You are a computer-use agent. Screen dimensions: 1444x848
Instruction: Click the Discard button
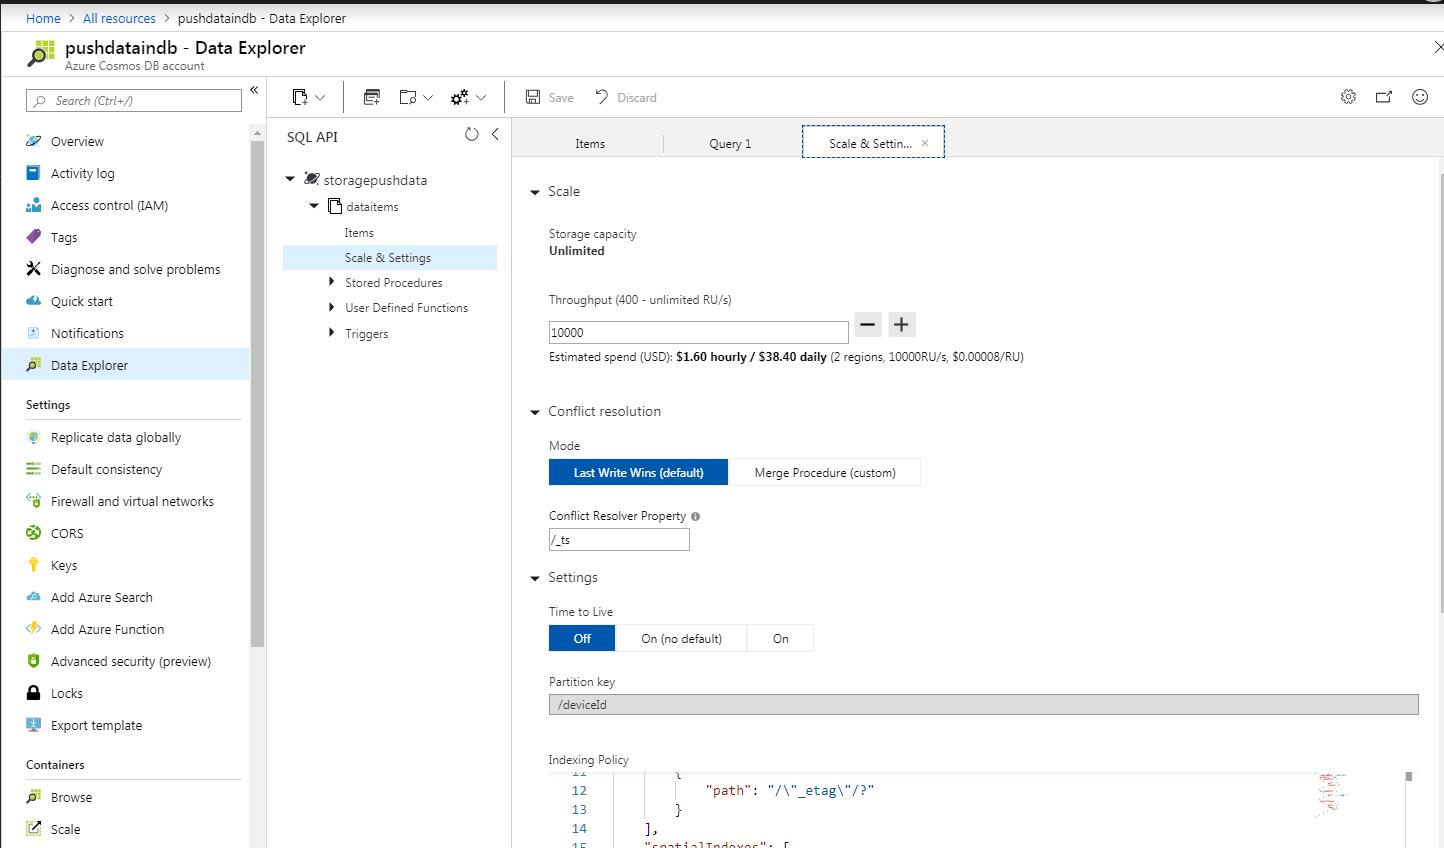(625, 97)
